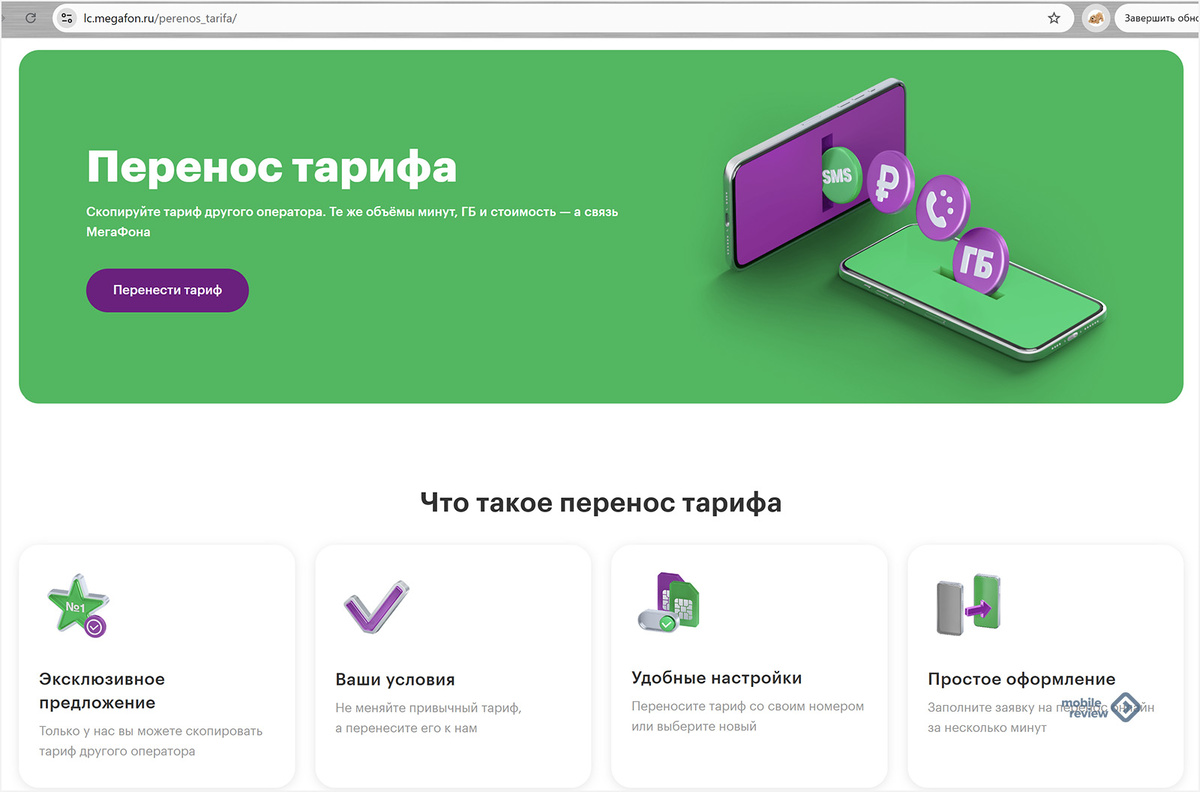Open the browser profile avatar
1200x792 pixels.
(x=1095, y=18)
